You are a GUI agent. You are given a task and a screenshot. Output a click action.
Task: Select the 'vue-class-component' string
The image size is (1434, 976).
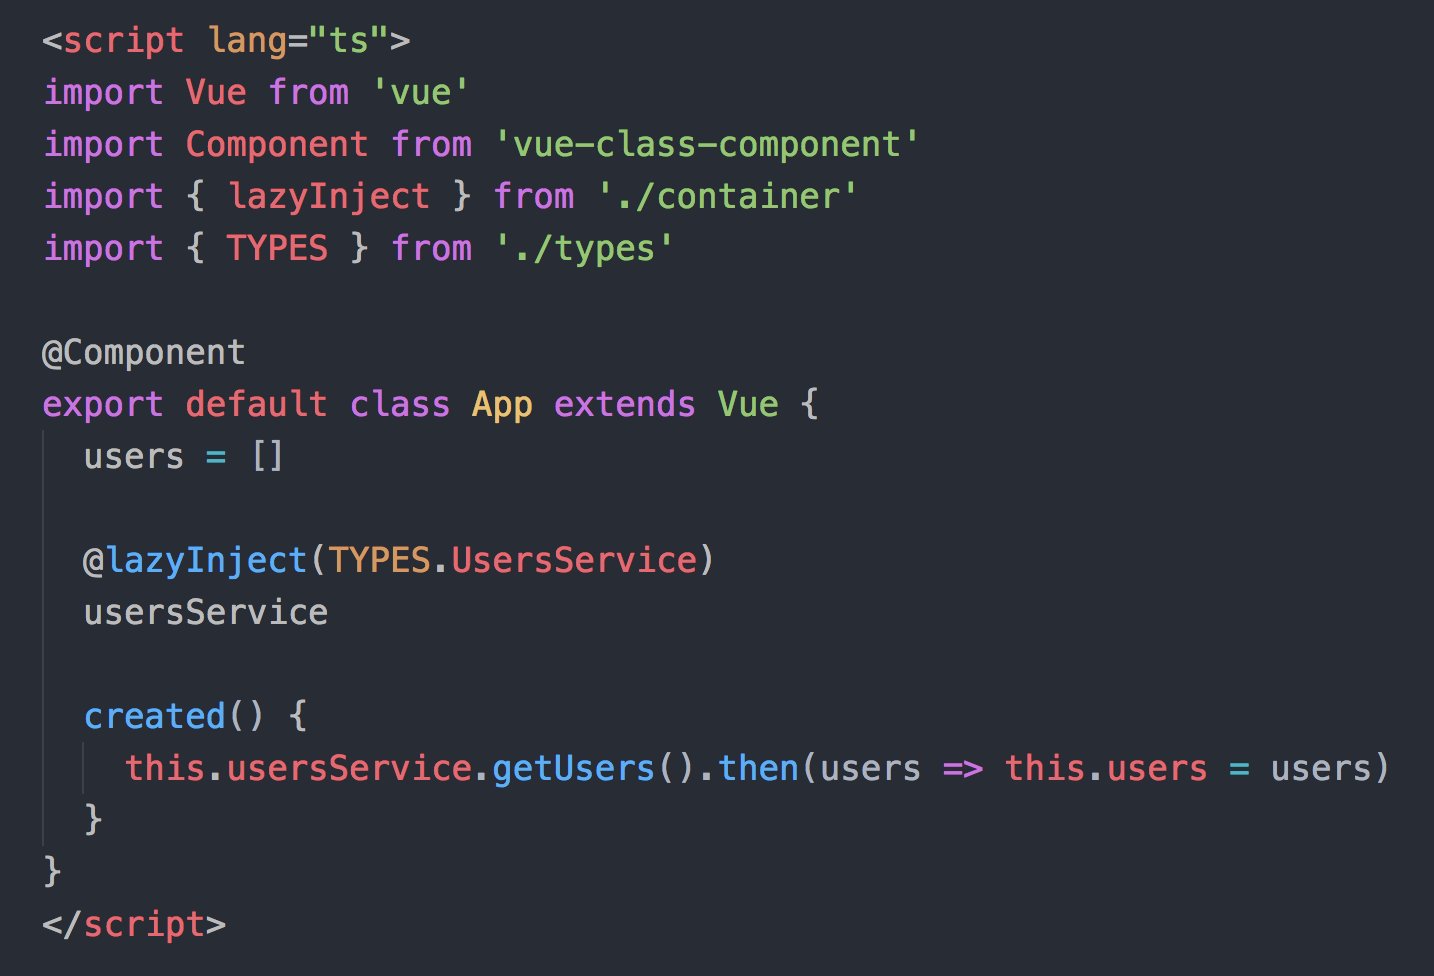coord(707,145)
